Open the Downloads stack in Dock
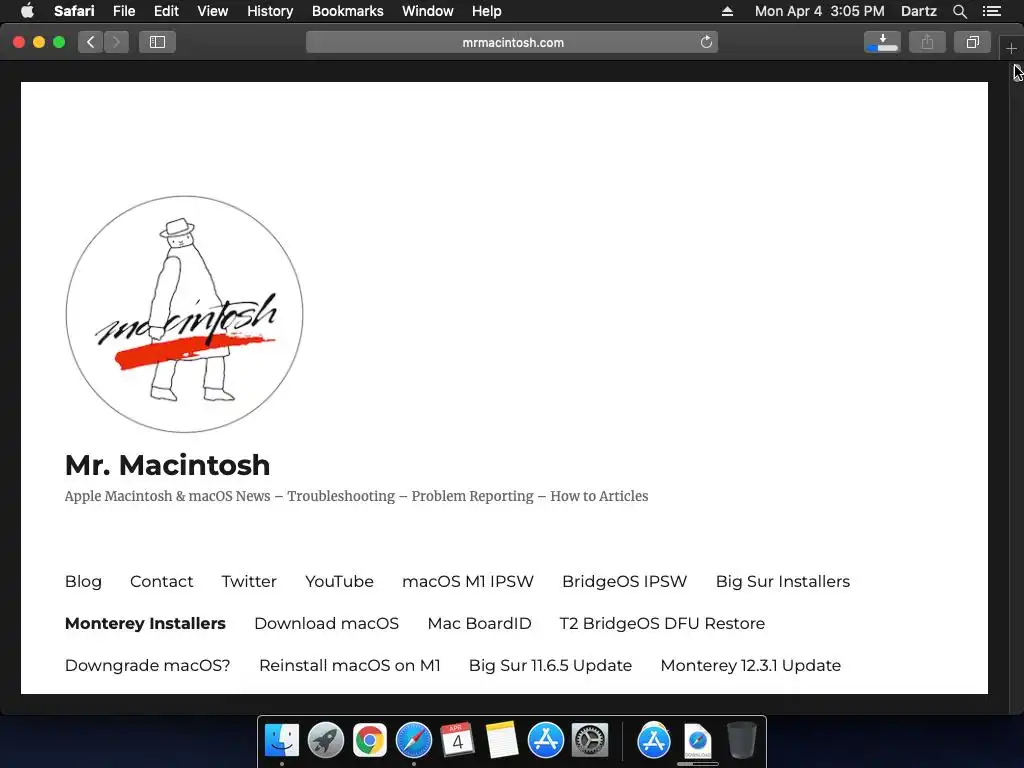Image resolution: width=1024 pixels, height=768 pixels. (697, 741)
